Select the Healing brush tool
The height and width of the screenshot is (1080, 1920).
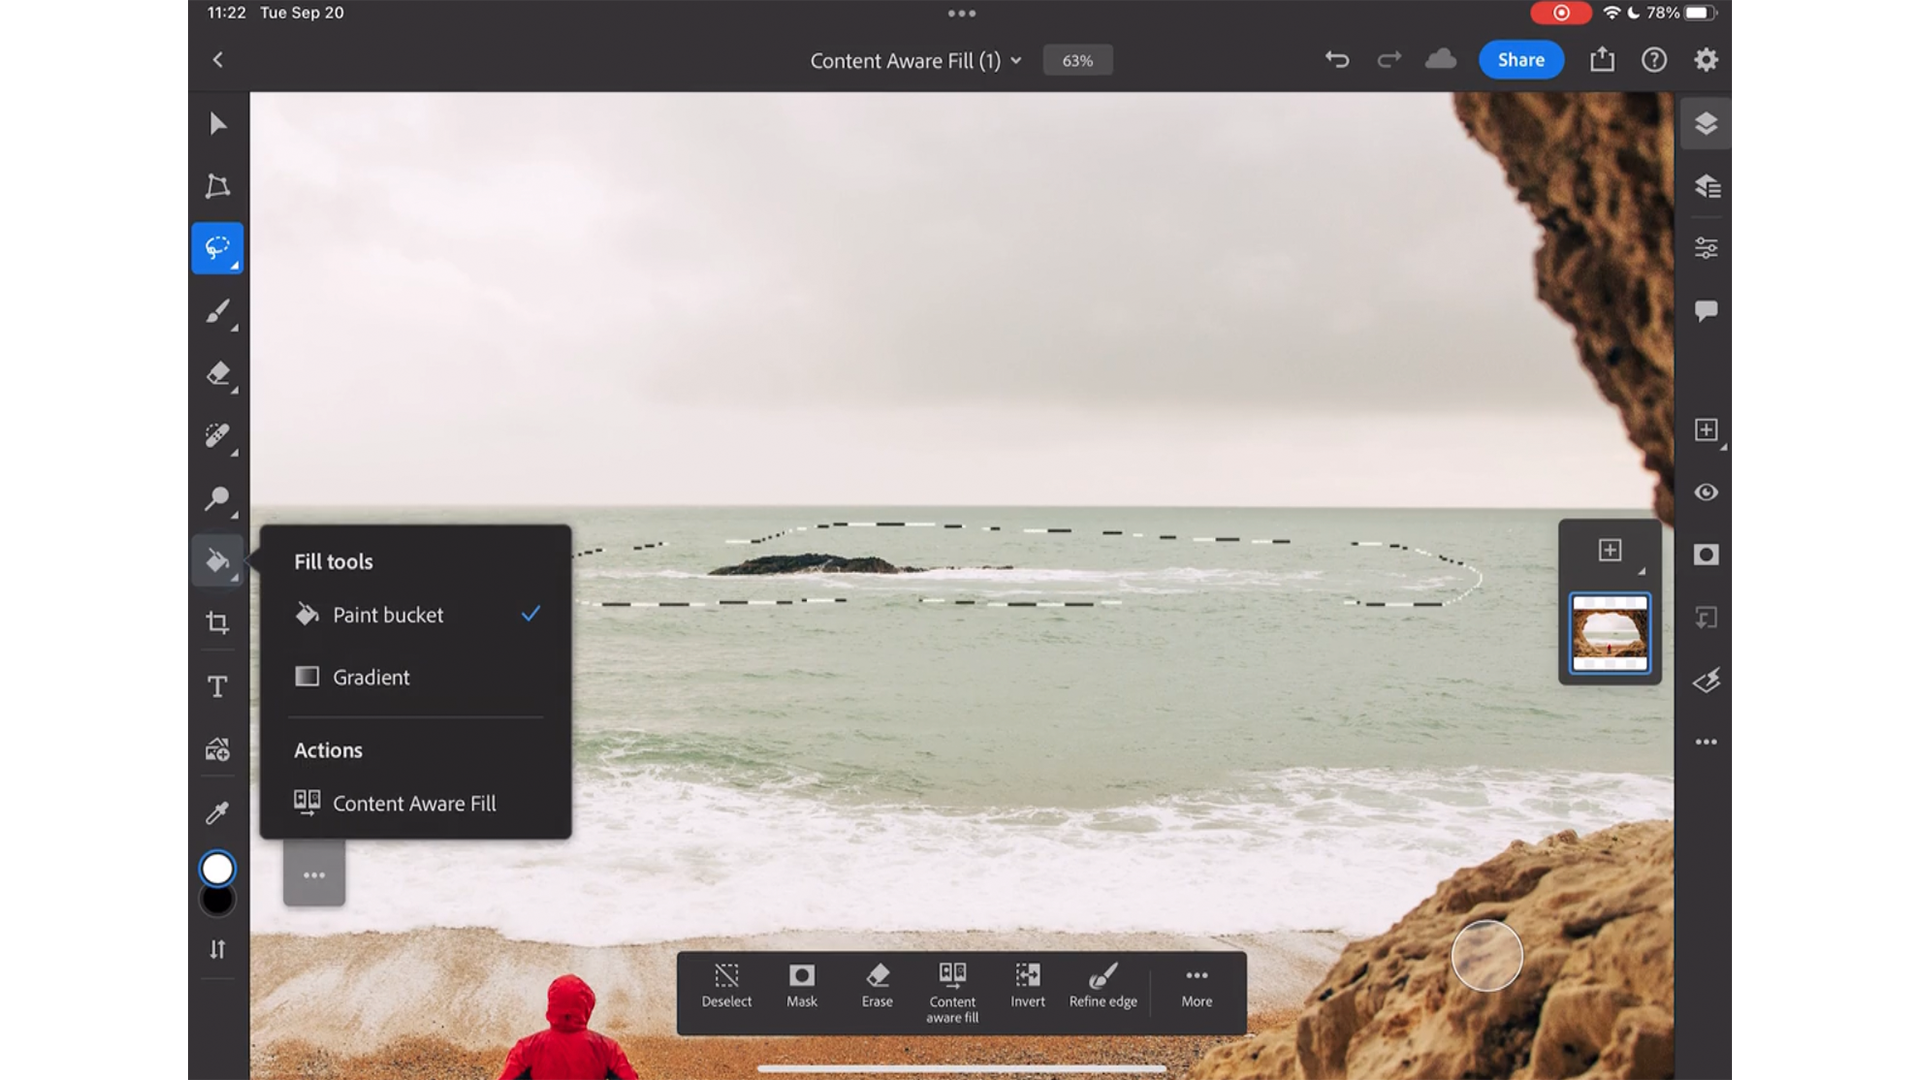point(216,435)
